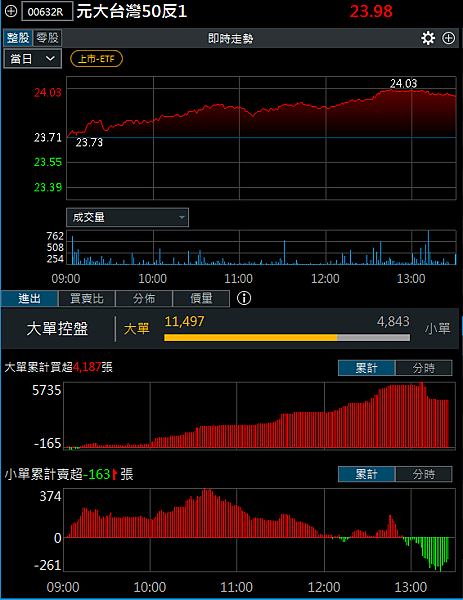Click the 上市-ETF tag button

(96, 59)
